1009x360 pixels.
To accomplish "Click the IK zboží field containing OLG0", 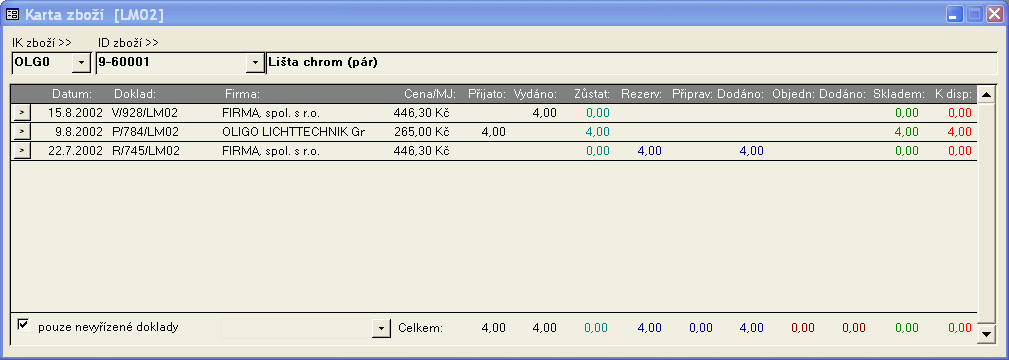I will [42, 62].
